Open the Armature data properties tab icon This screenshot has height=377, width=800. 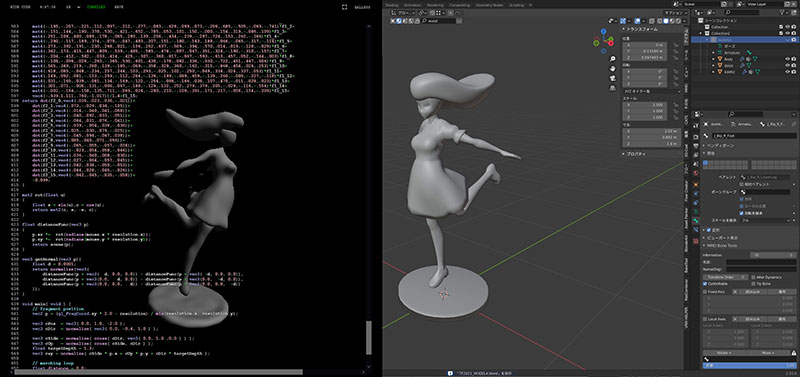pyautogui.click(x=696, y=211)
